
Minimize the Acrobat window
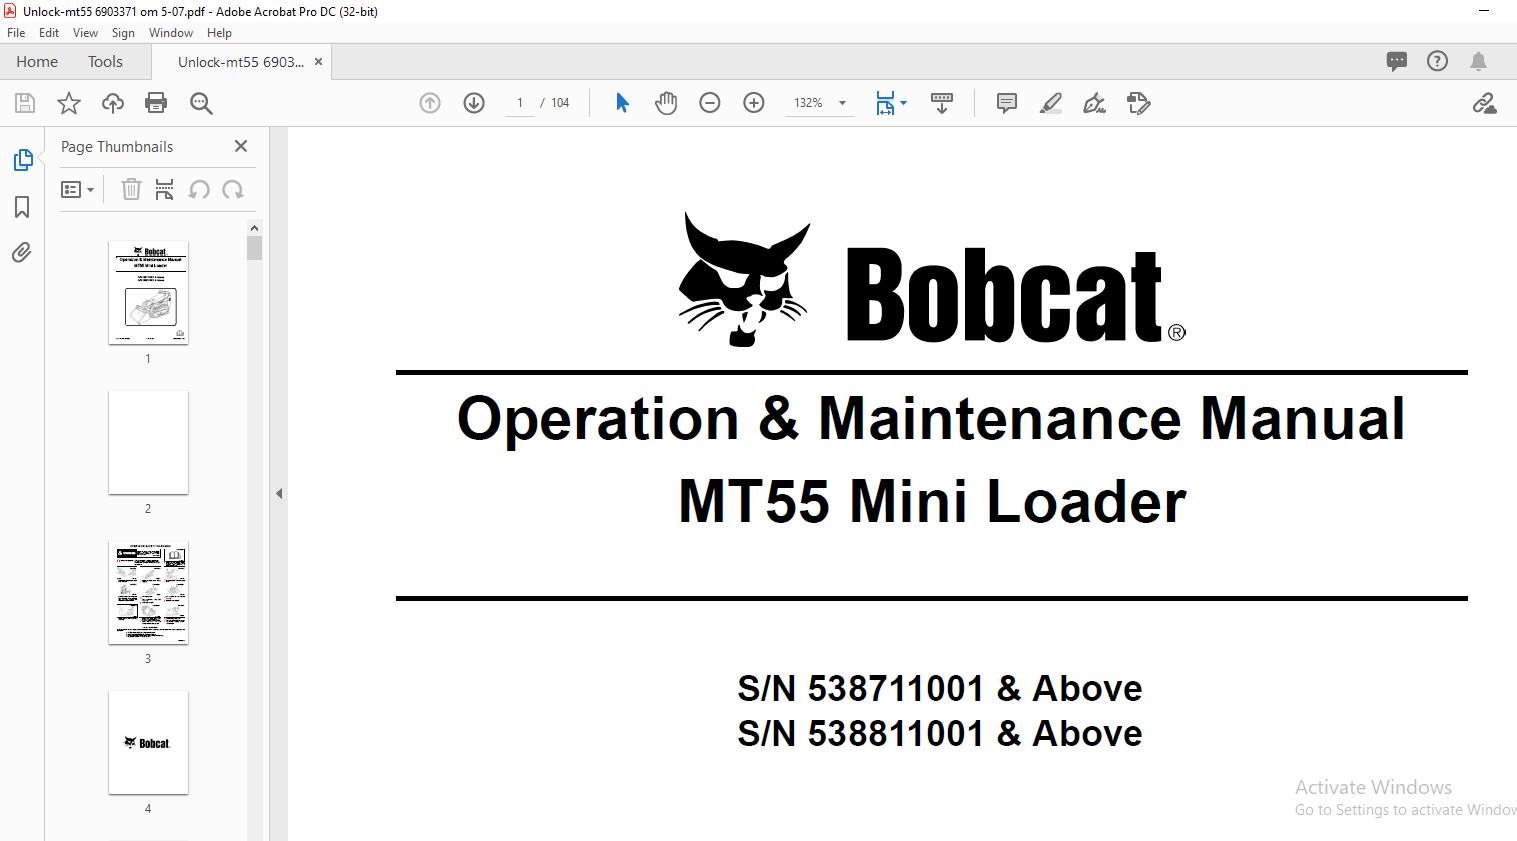[x=1484, y=11]
